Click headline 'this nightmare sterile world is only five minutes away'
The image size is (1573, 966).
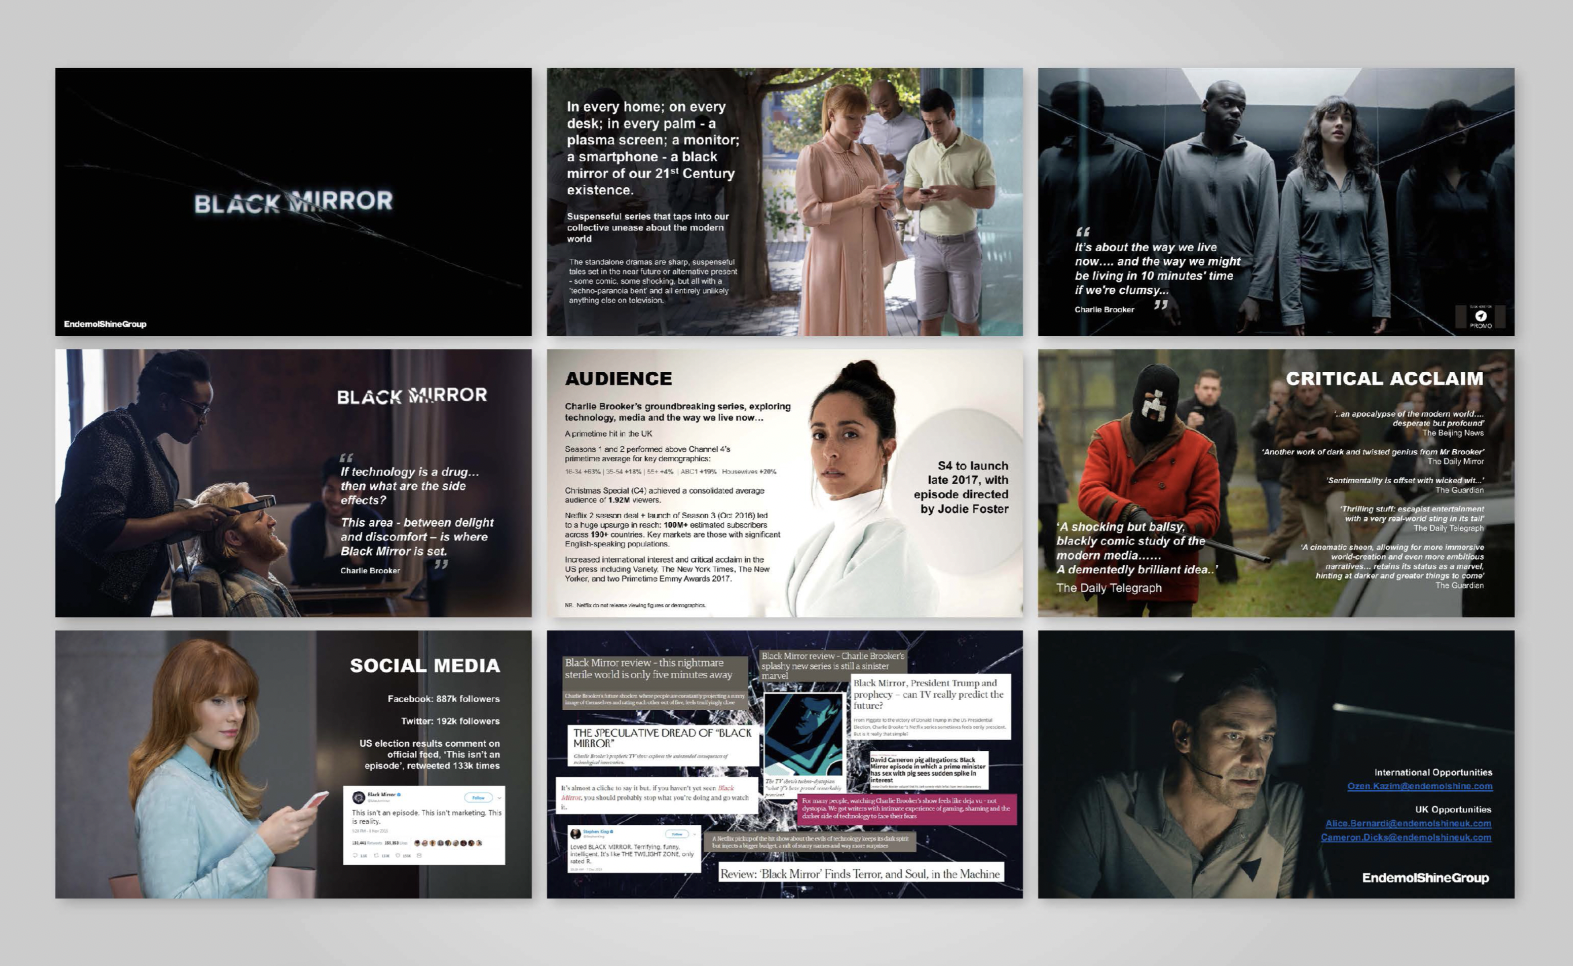[x=648, y=669]
